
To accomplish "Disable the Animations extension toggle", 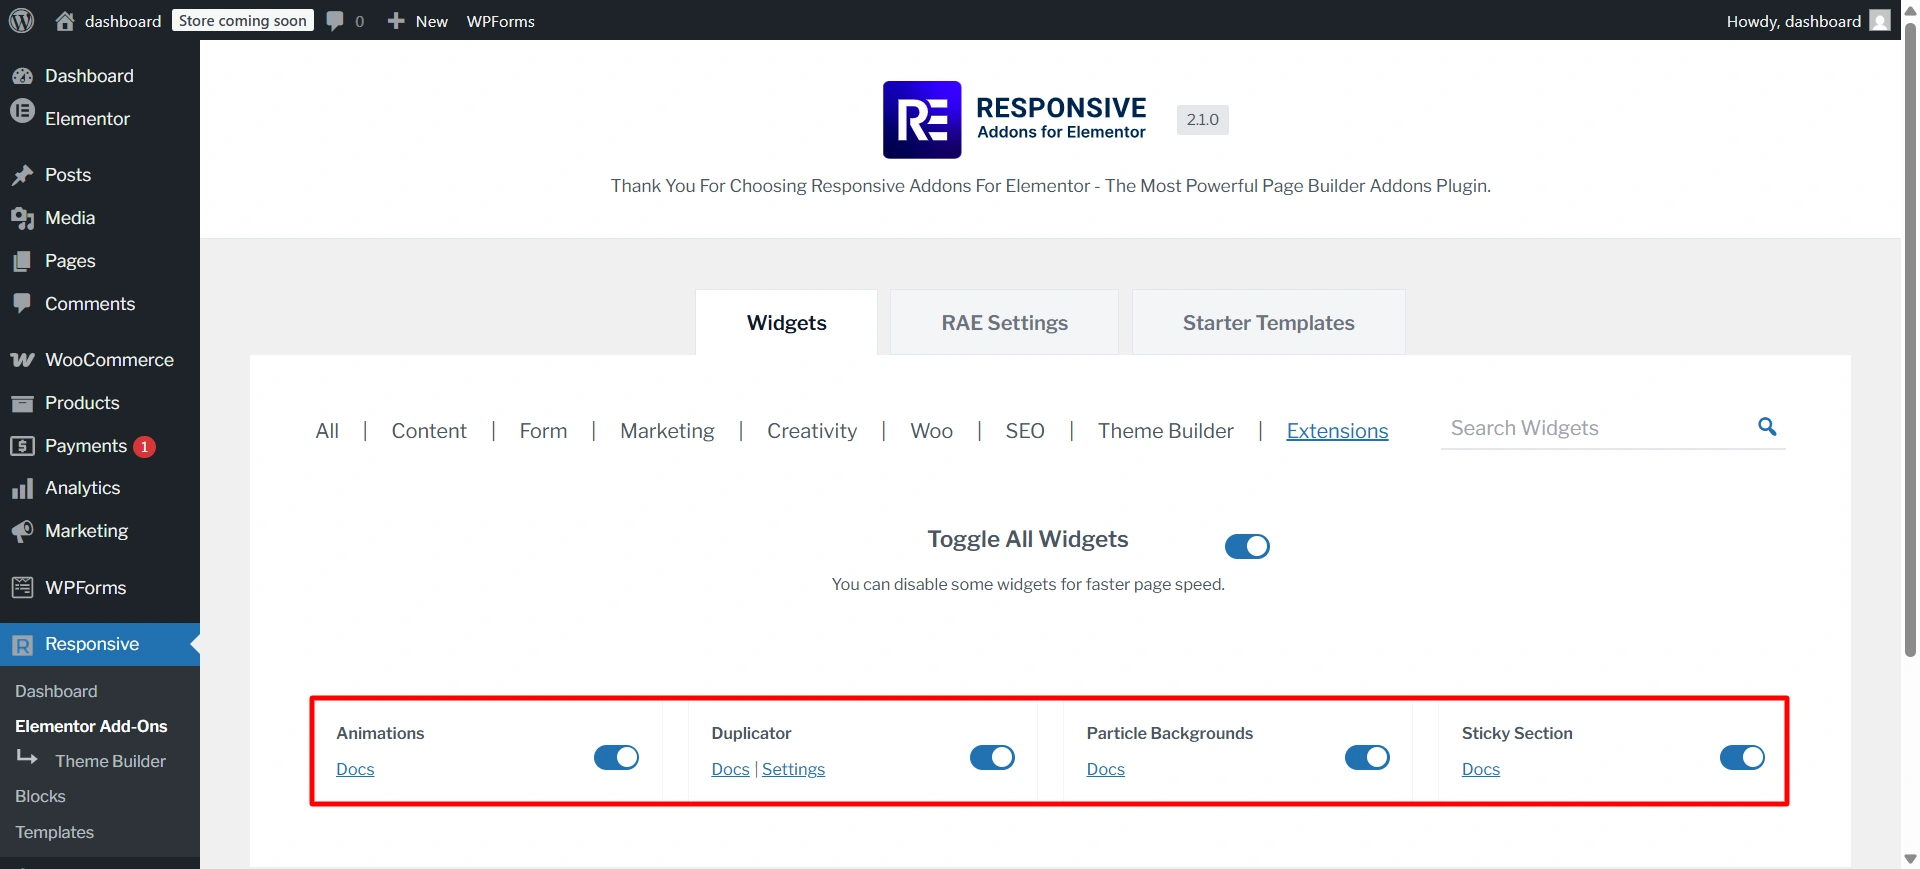I will [x=617, y=757].
